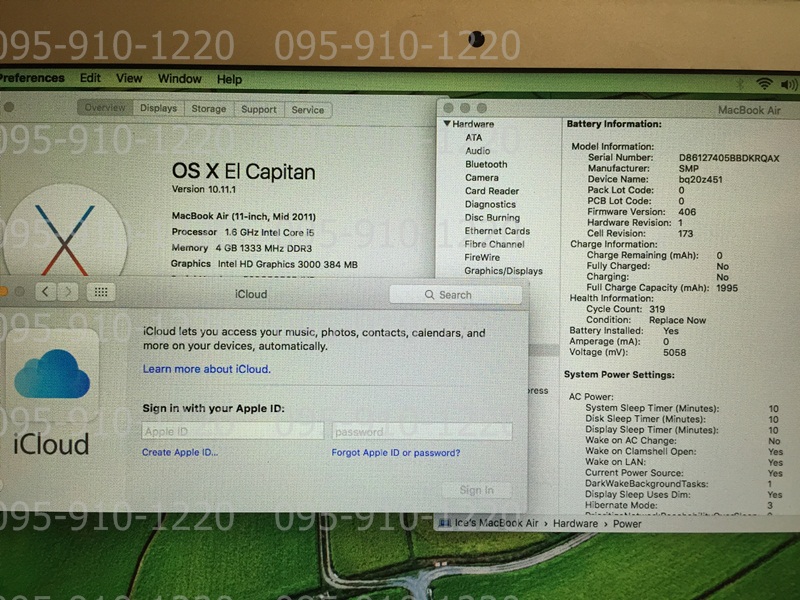
Task: Select Bluetooth in hardware list
Action: [486, 164]
